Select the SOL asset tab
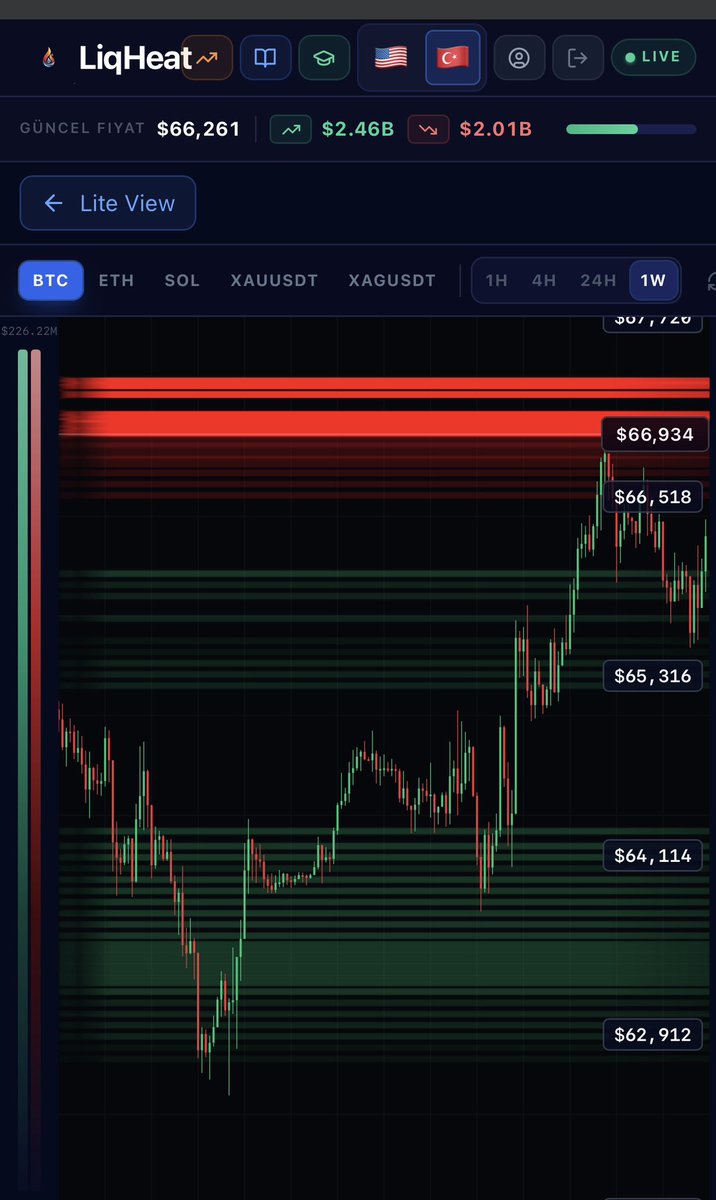Screen dimensions: 716x1200 [x=182, y=280]
